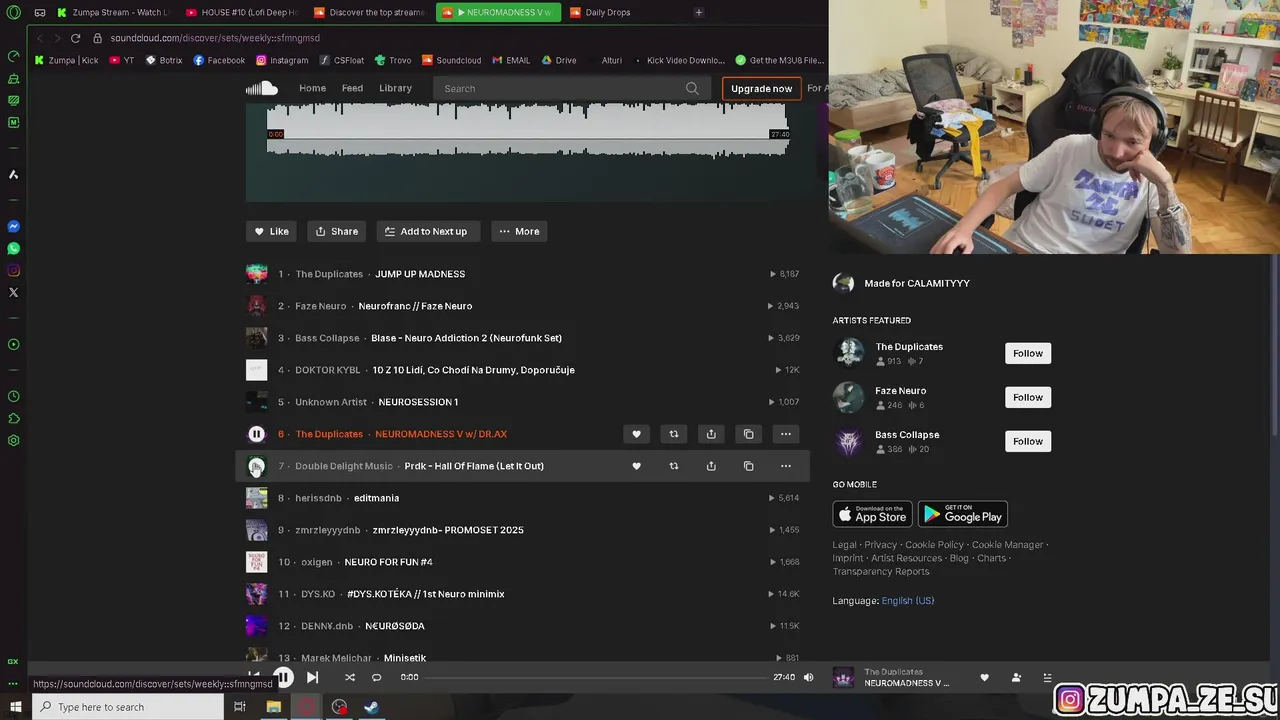Open File Explorer from the taskbar
This screenshot has width=1280, height=720.
pyautogui.click(x=273, y=707)
